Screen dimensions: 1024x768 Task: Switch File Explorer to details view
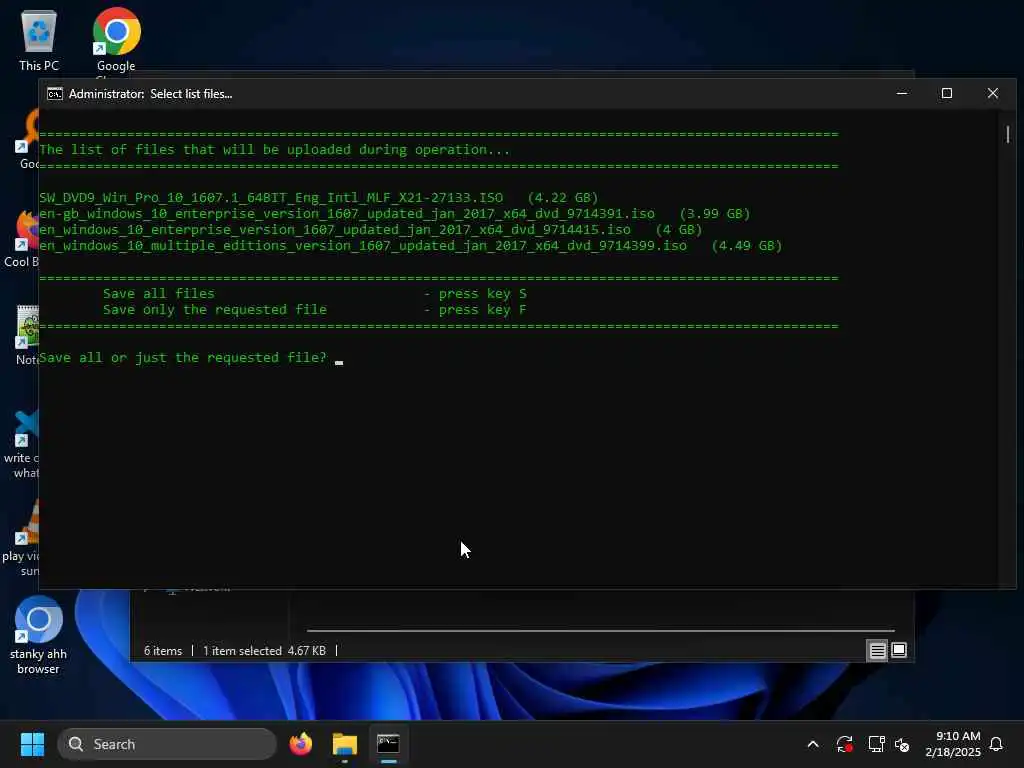(877, 650)
